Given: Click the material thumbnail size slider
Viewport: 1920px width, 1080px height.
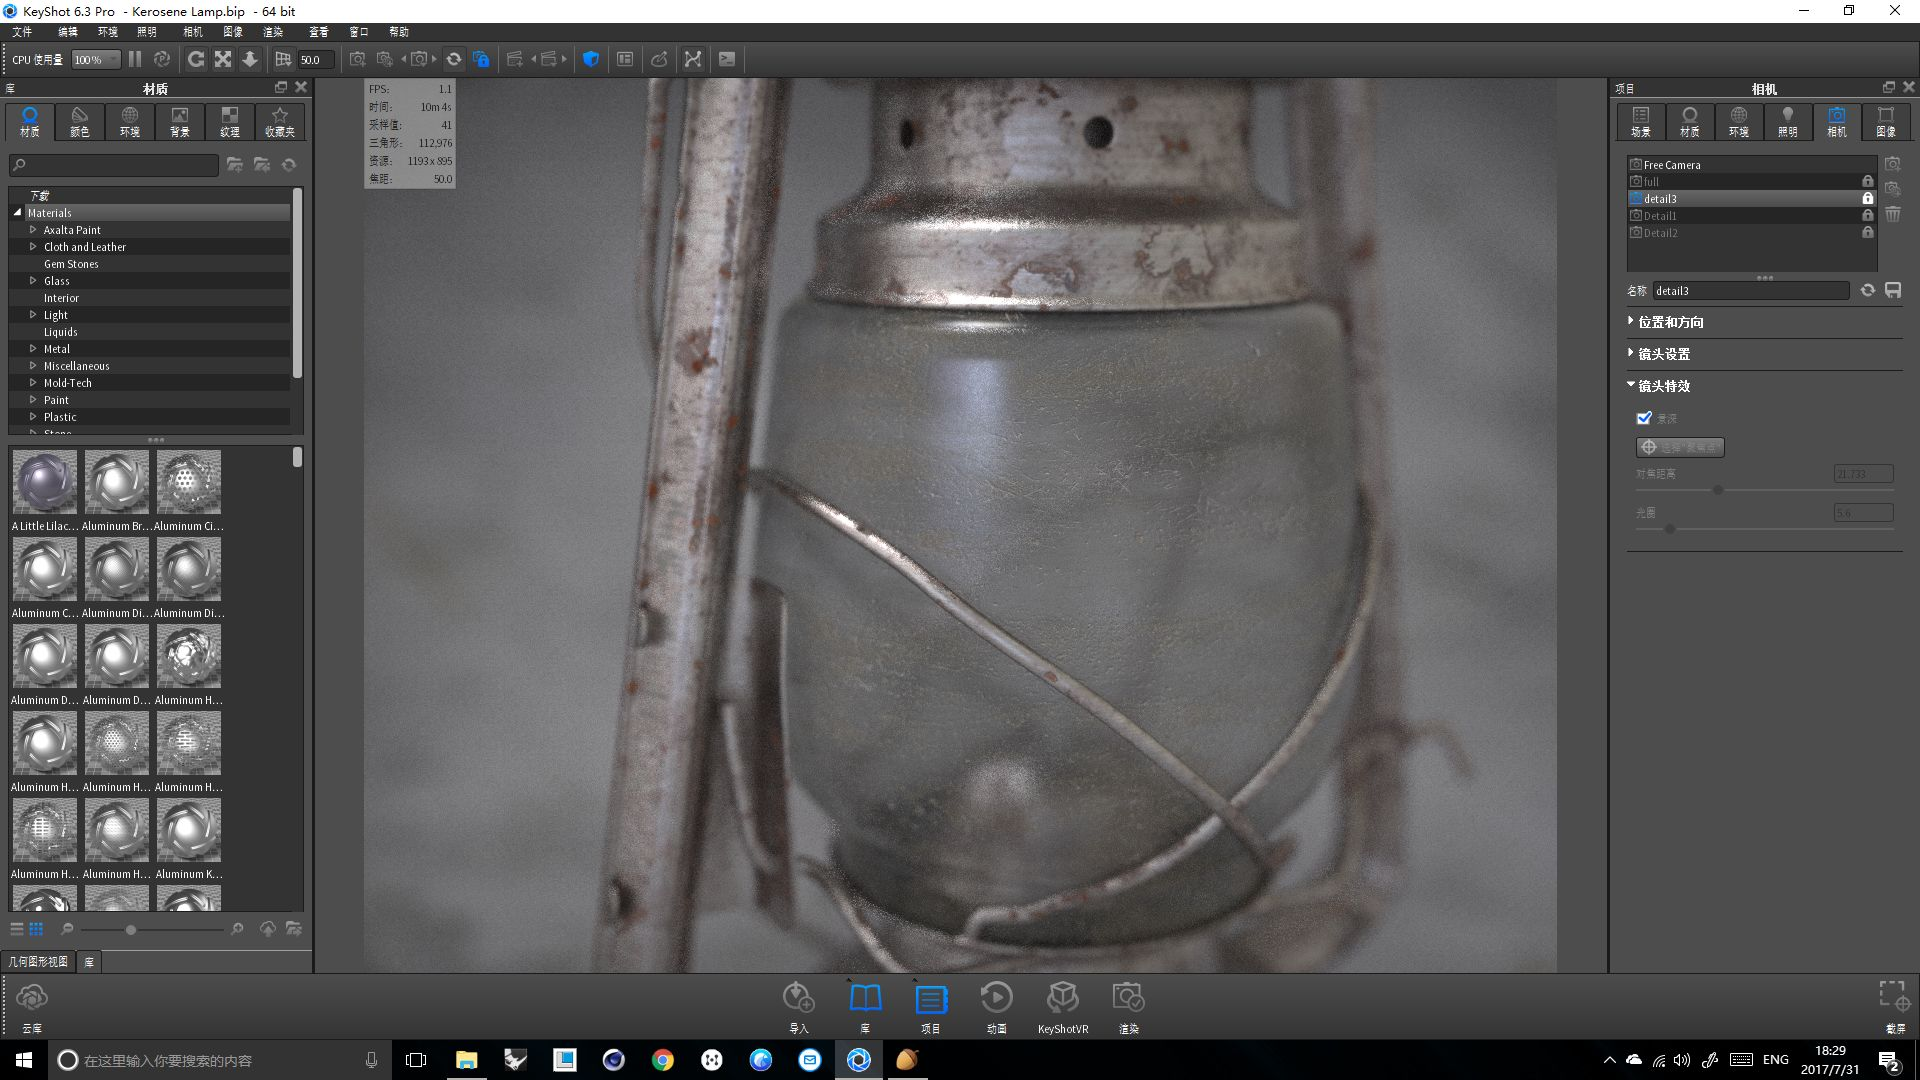Looking at the screenshot, I should pos(131,930).
